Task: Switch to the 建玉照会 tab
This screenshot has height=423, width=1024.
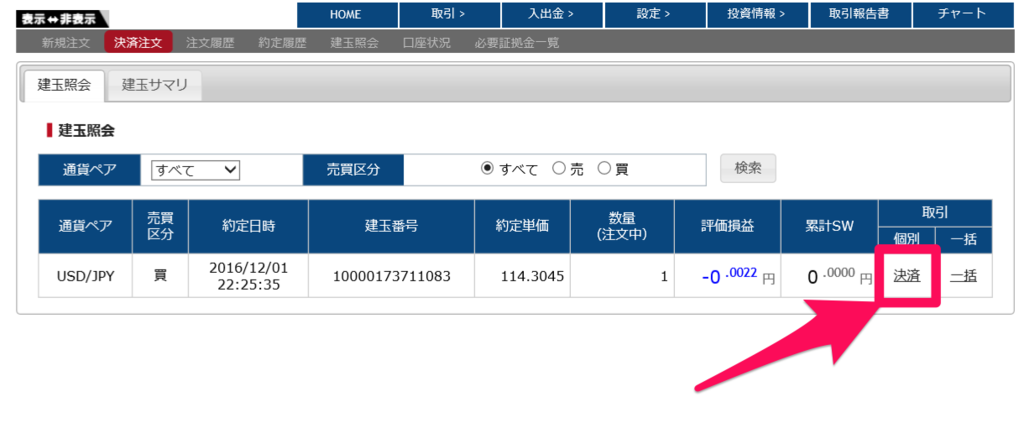Action: (63, 85)
